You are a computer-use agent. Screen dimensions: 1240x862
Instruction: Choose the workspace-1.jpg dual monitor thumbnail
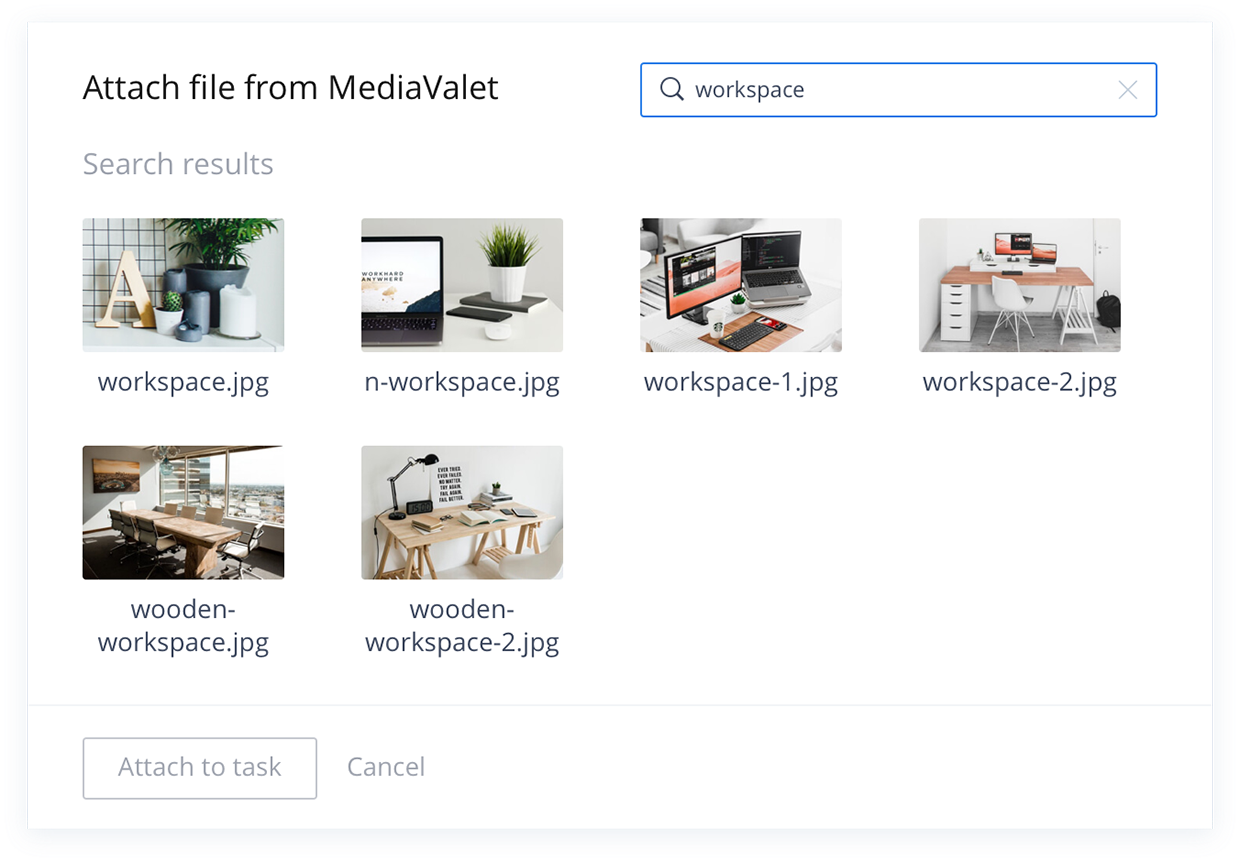(741, 285)
